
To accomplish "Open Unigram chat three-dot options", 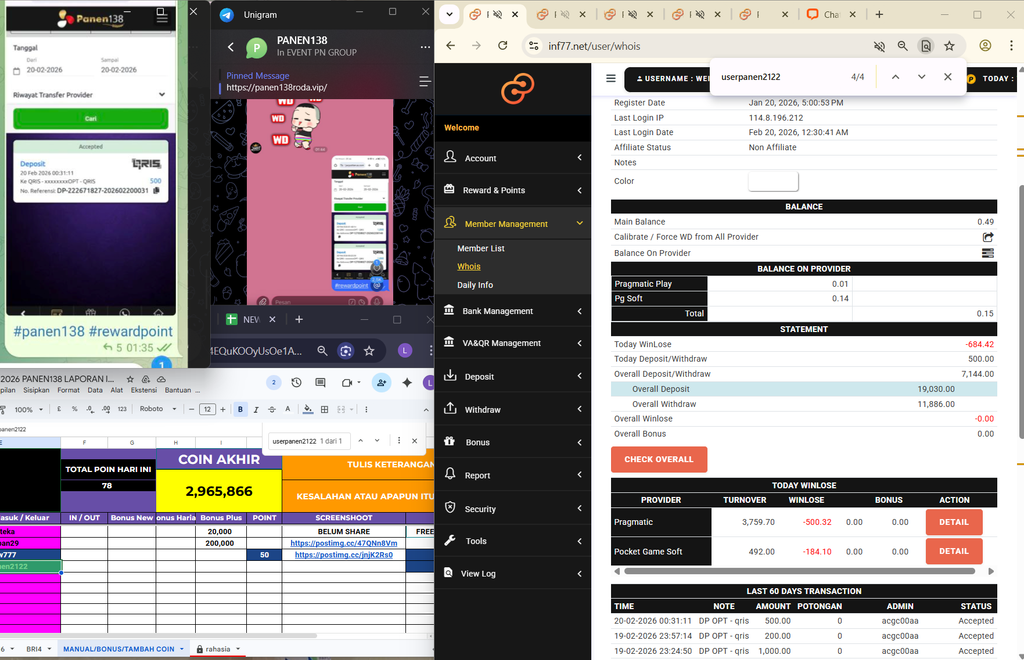I will point(425,46).
